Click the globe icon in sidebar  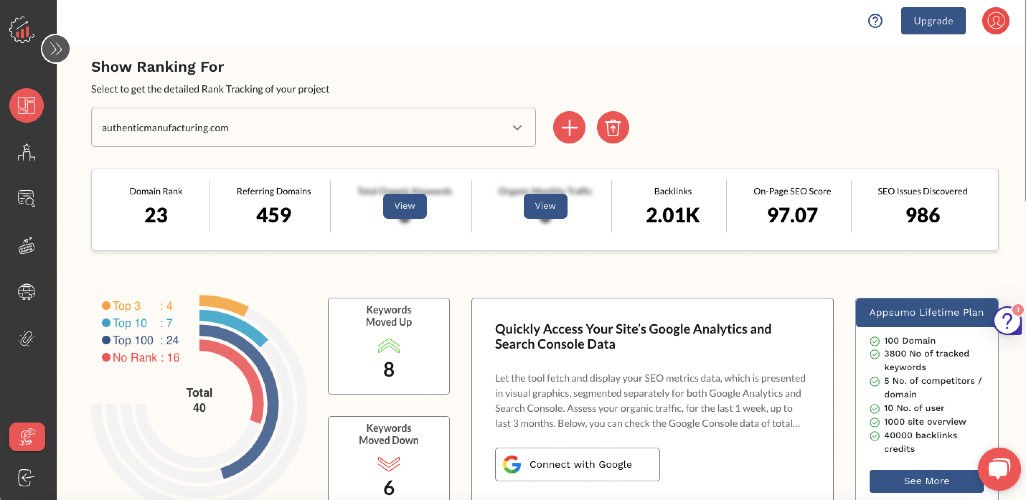click(27, 291)
